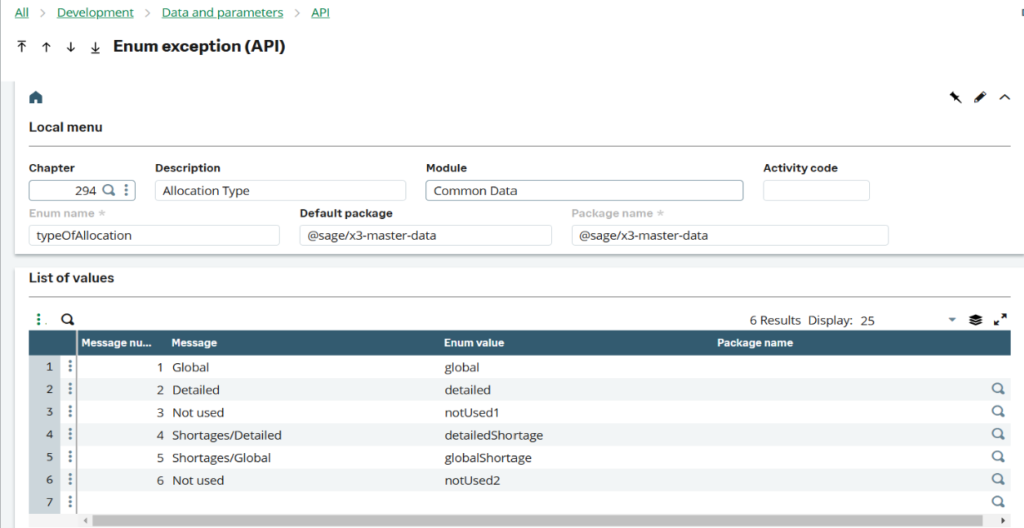Expand the List of values grid to fullscreen
Viewport: 1024px width, 528px height.
[1000, 320]
